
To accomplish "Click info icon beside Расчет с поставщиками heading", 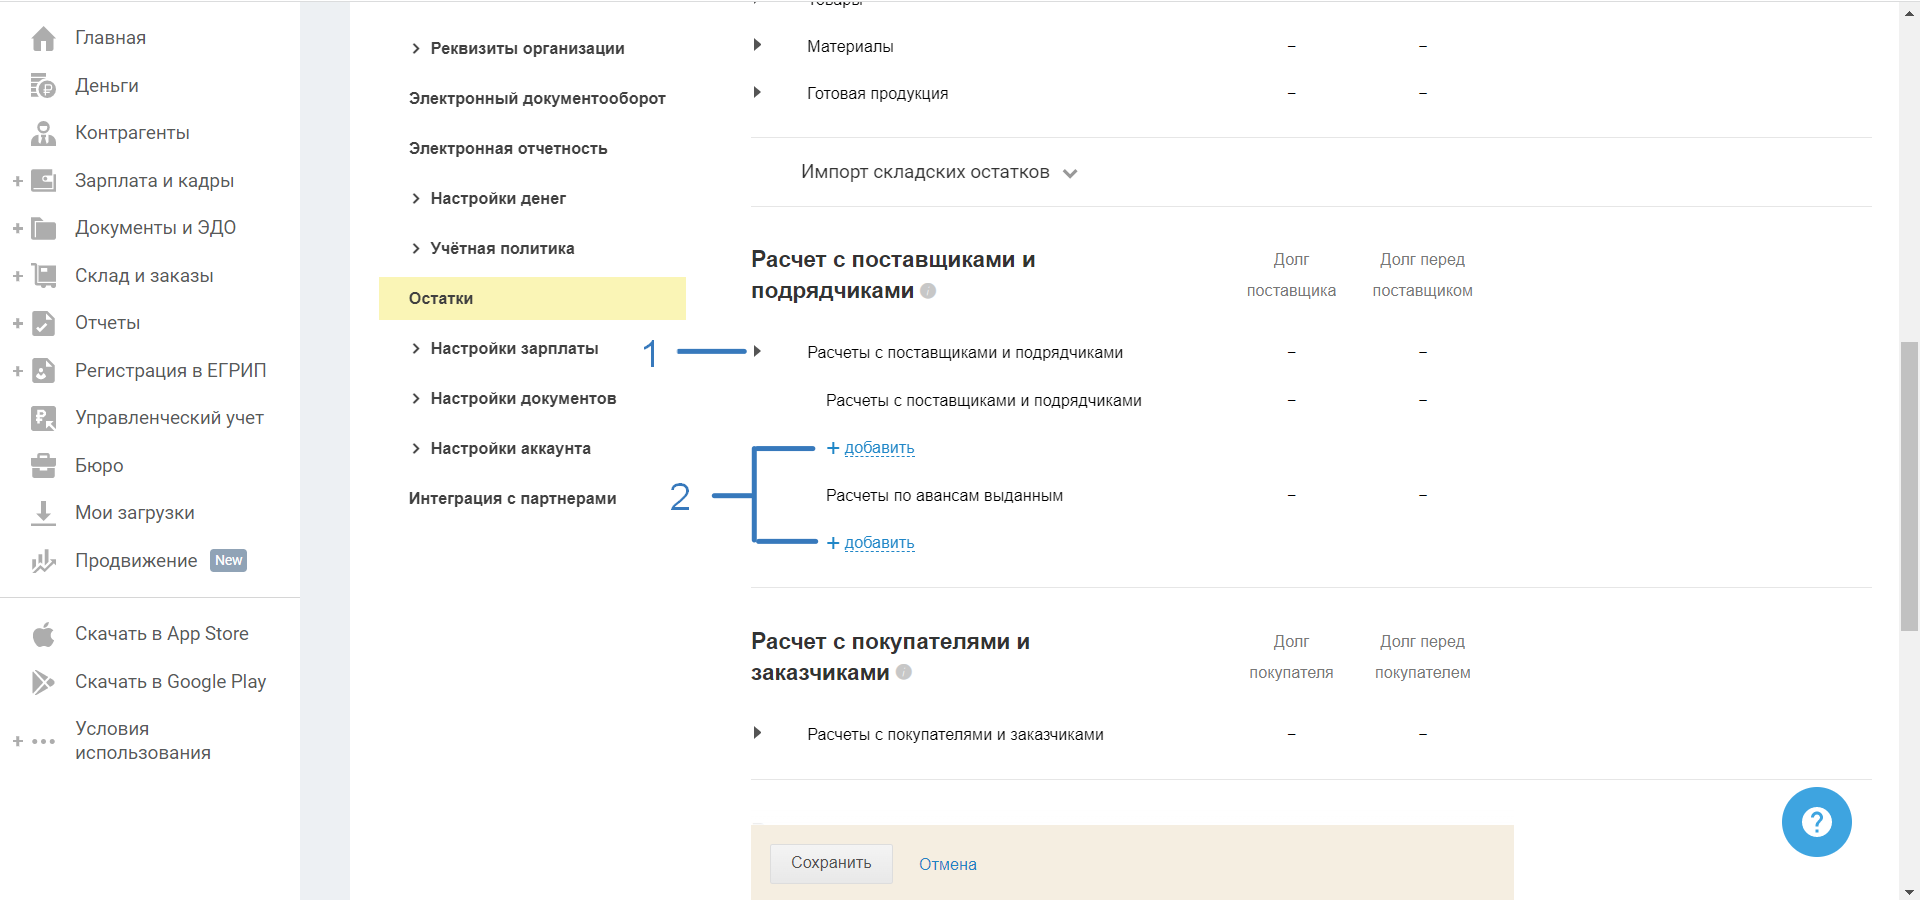I will [x=928, y=291].
